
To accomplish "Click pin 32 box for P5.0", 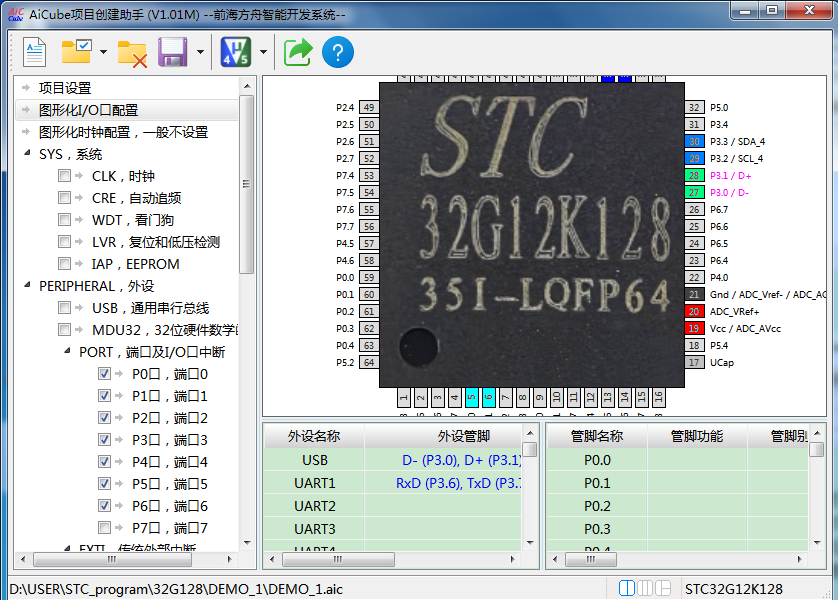I will pyautogui.click(x=694, y=108).
